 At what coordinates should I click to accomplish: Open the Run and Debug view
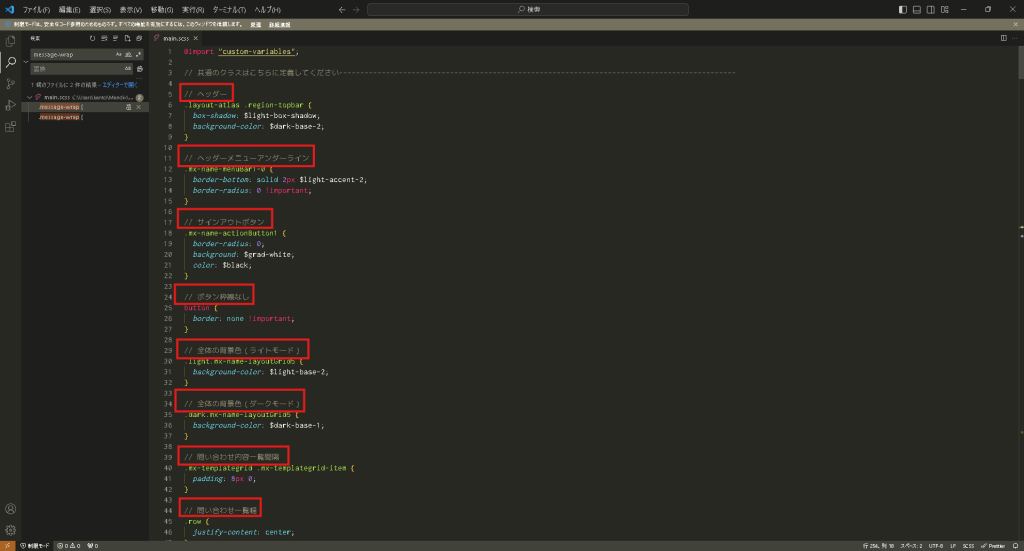11,105
